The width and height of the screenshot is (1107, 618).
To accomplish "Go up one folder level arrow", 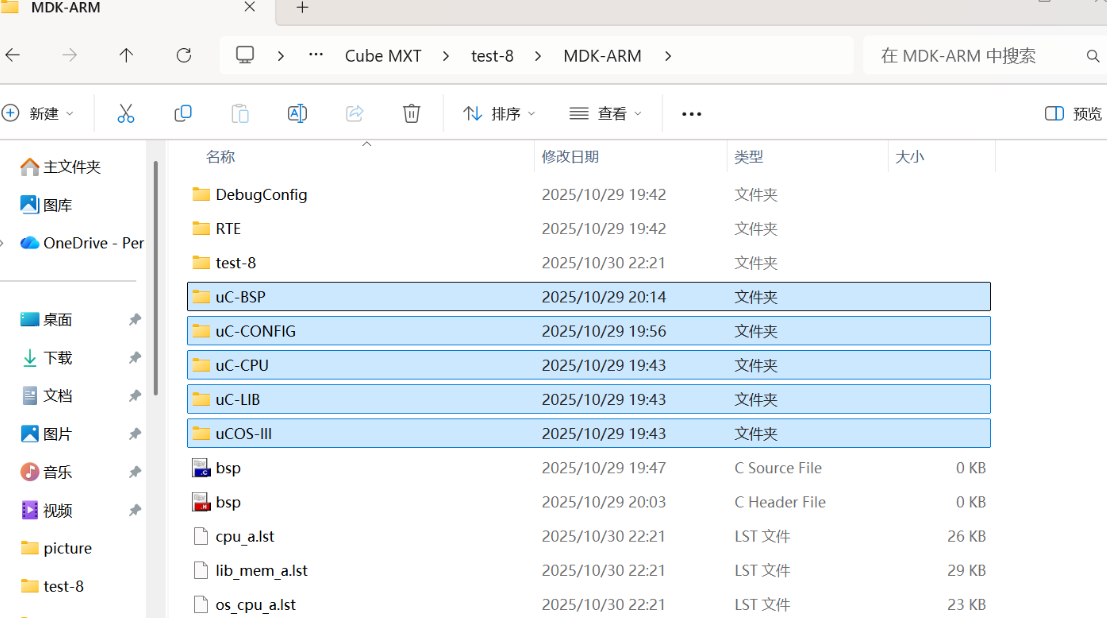I will tap(126, 55).
